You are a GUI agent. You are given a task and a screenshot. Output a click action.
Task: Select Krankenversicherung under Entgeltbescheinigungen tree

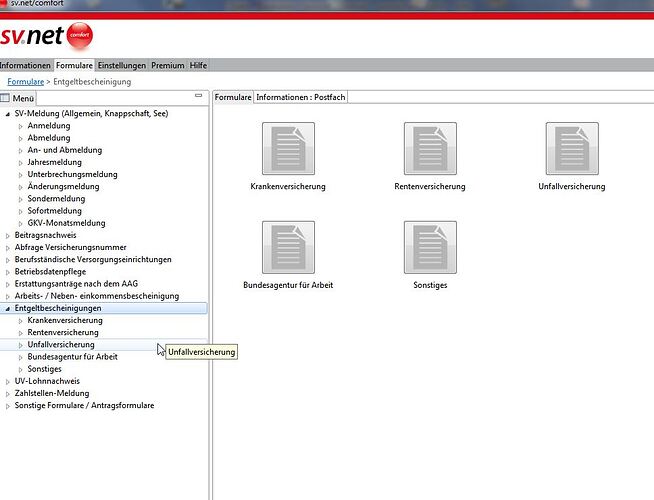click(x=65, y=320)
